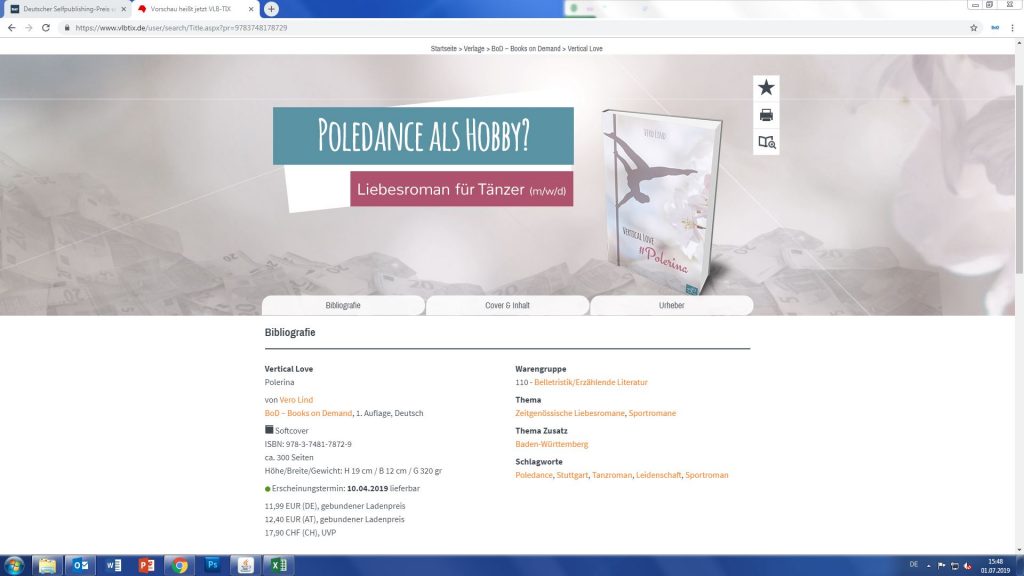Open Chrome from the taskbar

[180, 566]
